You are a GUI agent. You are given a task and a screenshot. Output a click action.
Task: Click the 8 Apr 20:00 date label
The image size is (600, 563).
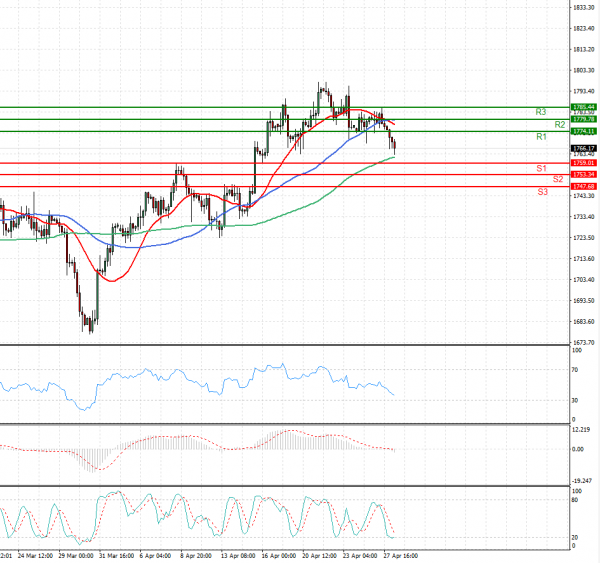click(196, 556)
